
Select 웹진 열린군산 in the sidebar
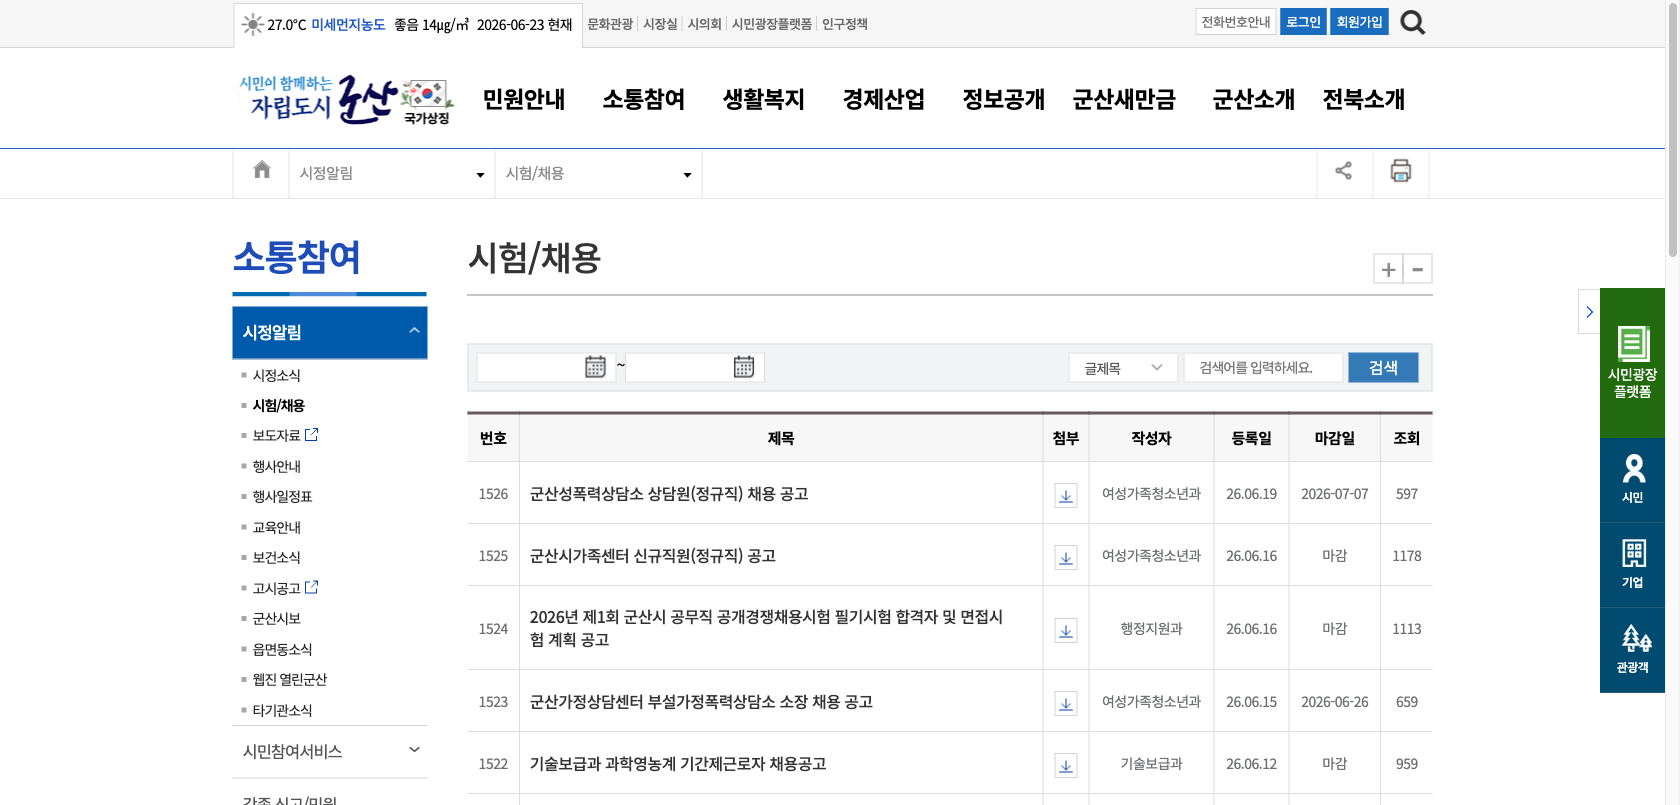[290, 679]
